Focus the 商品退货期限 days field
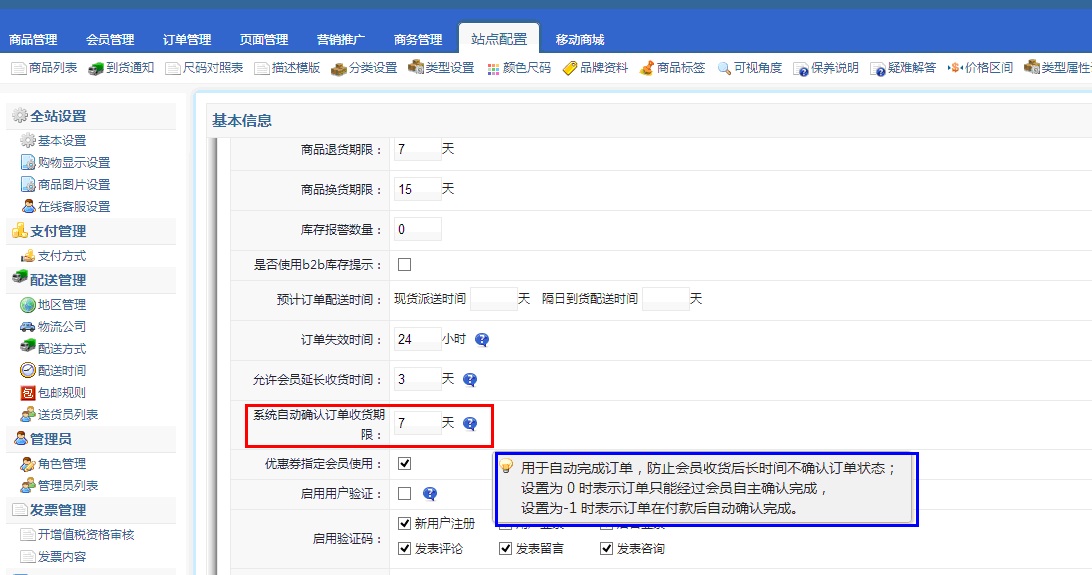Image resolution: width=1092 pixels, height=575 pixels. [x=418, y=149]
